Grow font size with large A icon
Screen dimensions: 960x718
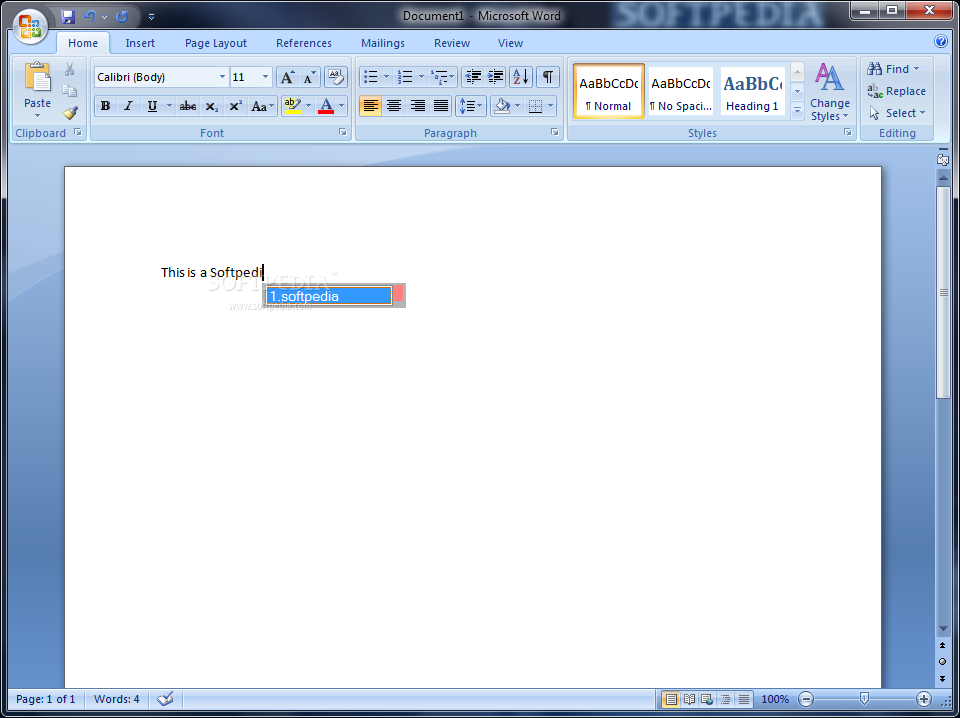(x=287, y=77)
